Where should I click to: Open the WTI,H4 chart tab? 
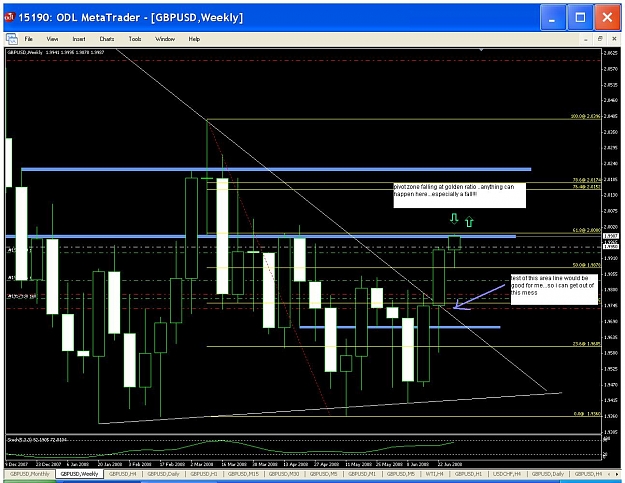(x=434, y=474)
